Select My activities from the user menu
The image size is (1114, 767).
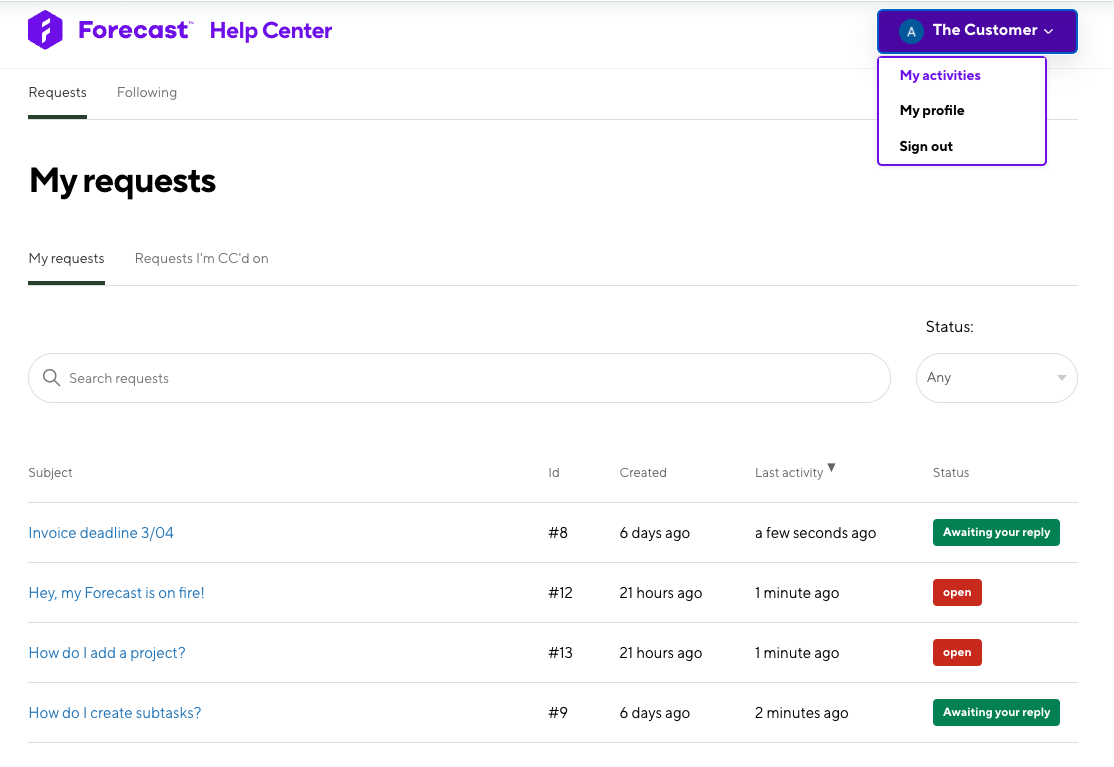tap(939, 75)
